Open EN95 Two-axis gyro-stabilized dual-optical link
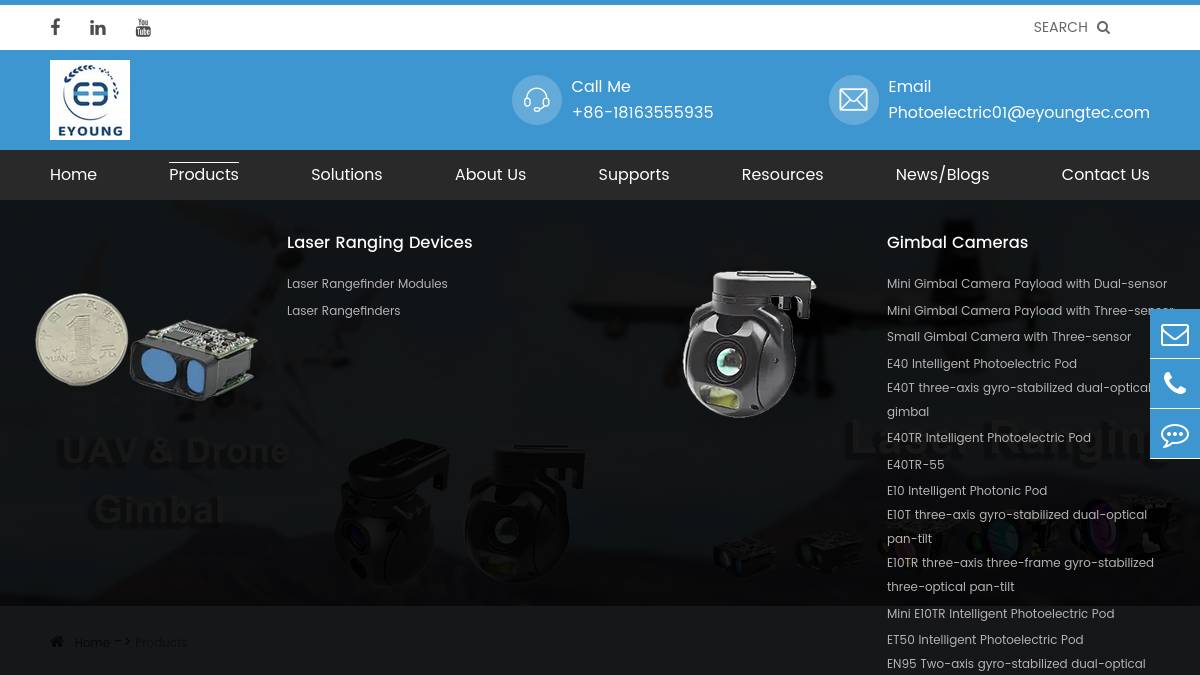Screen dimensions: 1200x675 [x=1016, y=664]
